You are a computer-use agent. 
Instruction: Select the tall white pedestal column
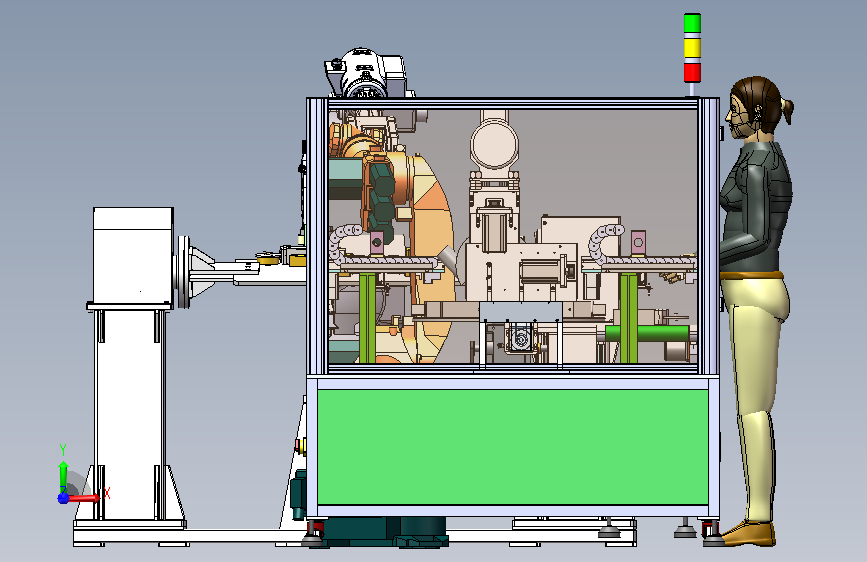[130, 415]
